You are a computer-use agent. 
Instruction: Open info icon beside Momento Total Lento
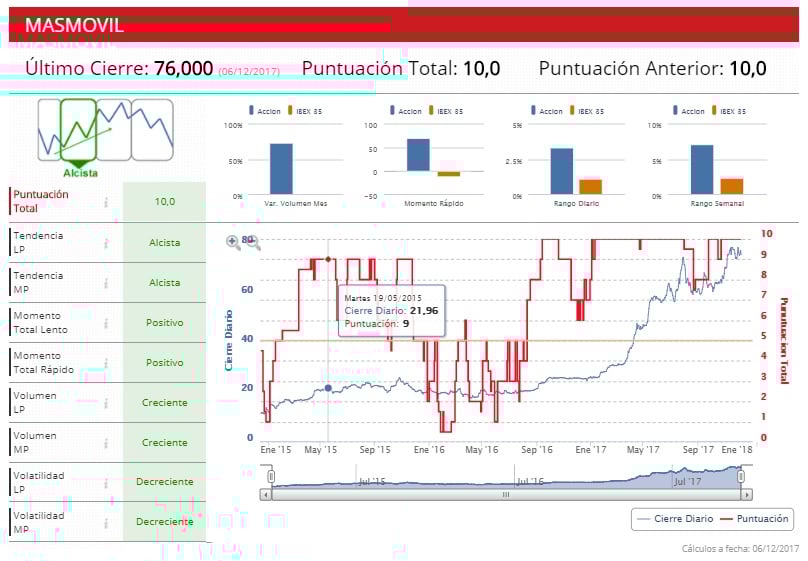click(x=106, y=323)
